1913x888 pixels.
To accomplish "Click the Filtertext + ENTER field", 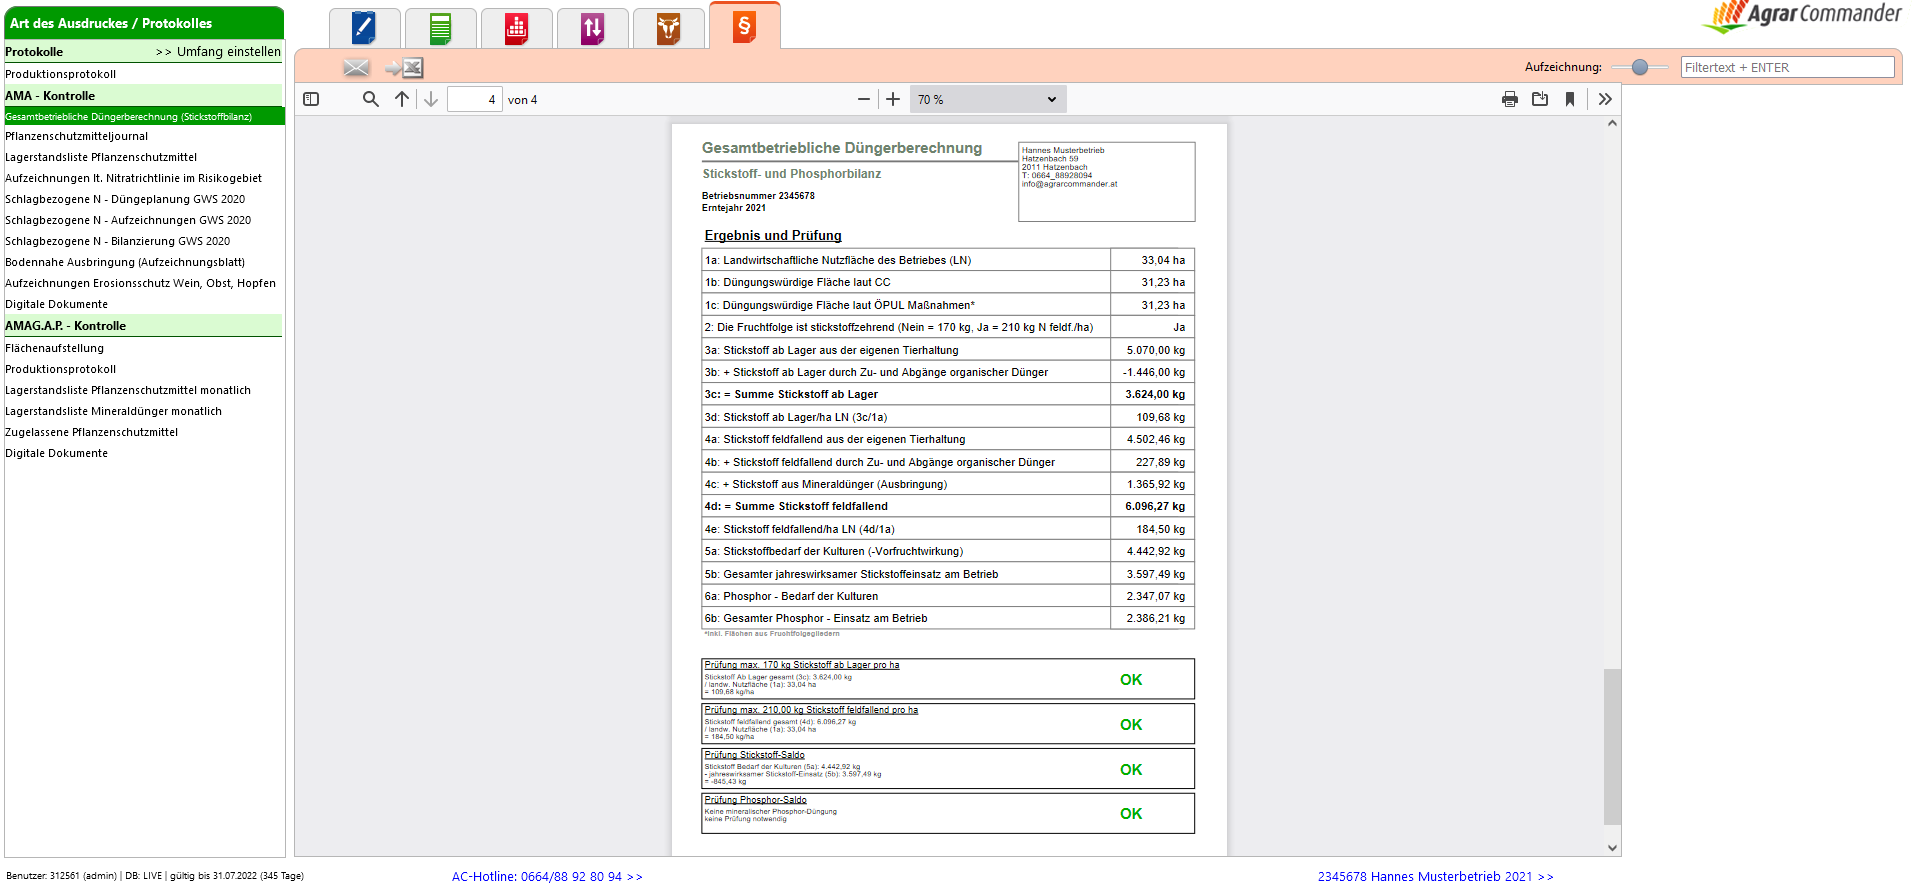I will click(x=1787, y=67).
